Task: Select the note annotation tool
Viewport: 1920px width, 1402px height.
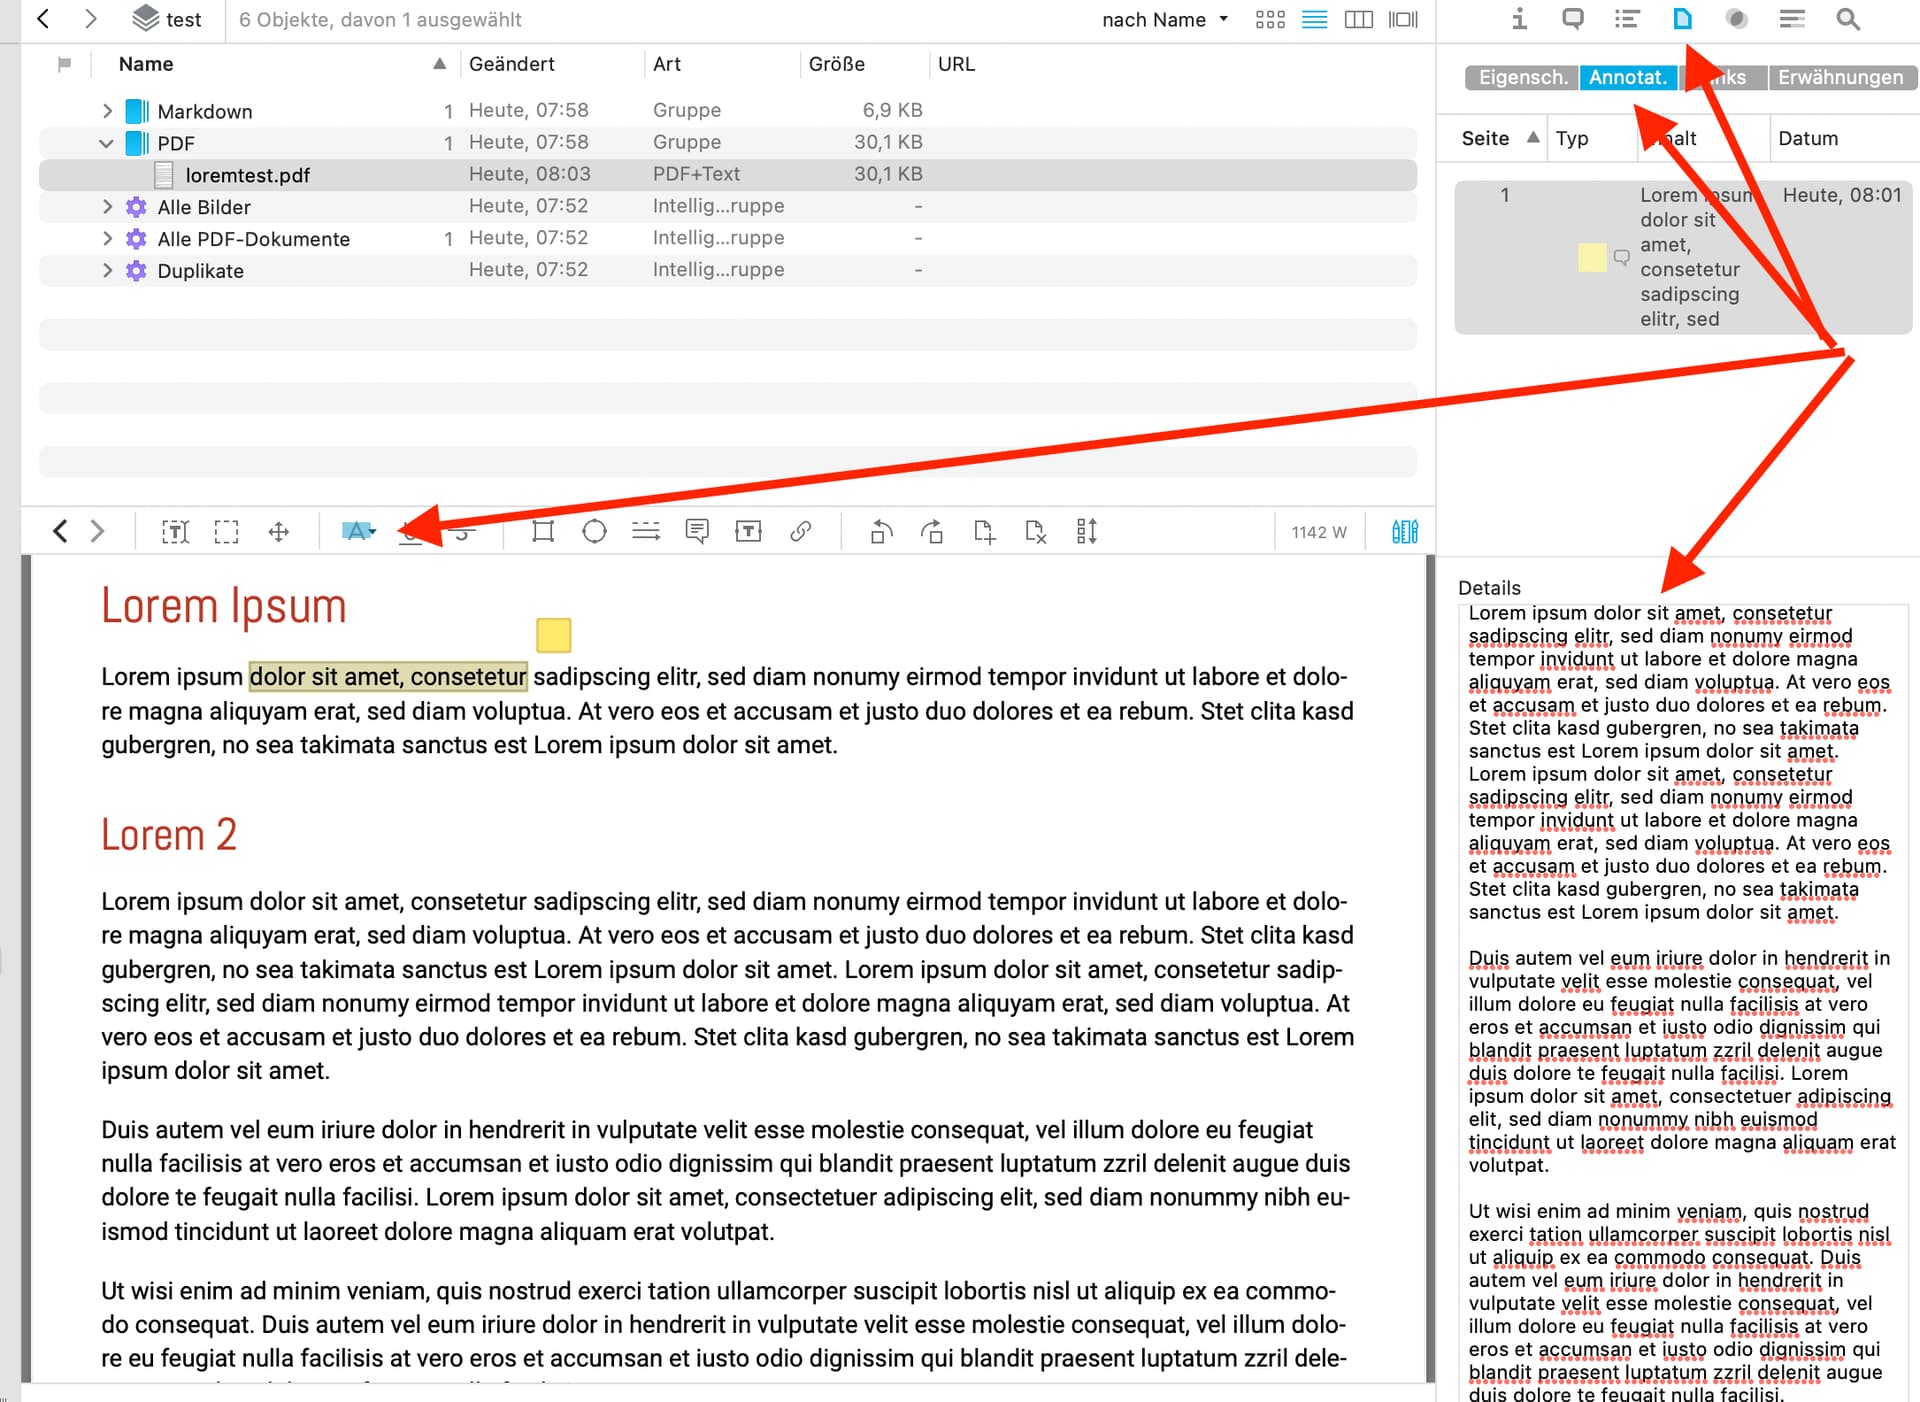Action: click(697, 531)
